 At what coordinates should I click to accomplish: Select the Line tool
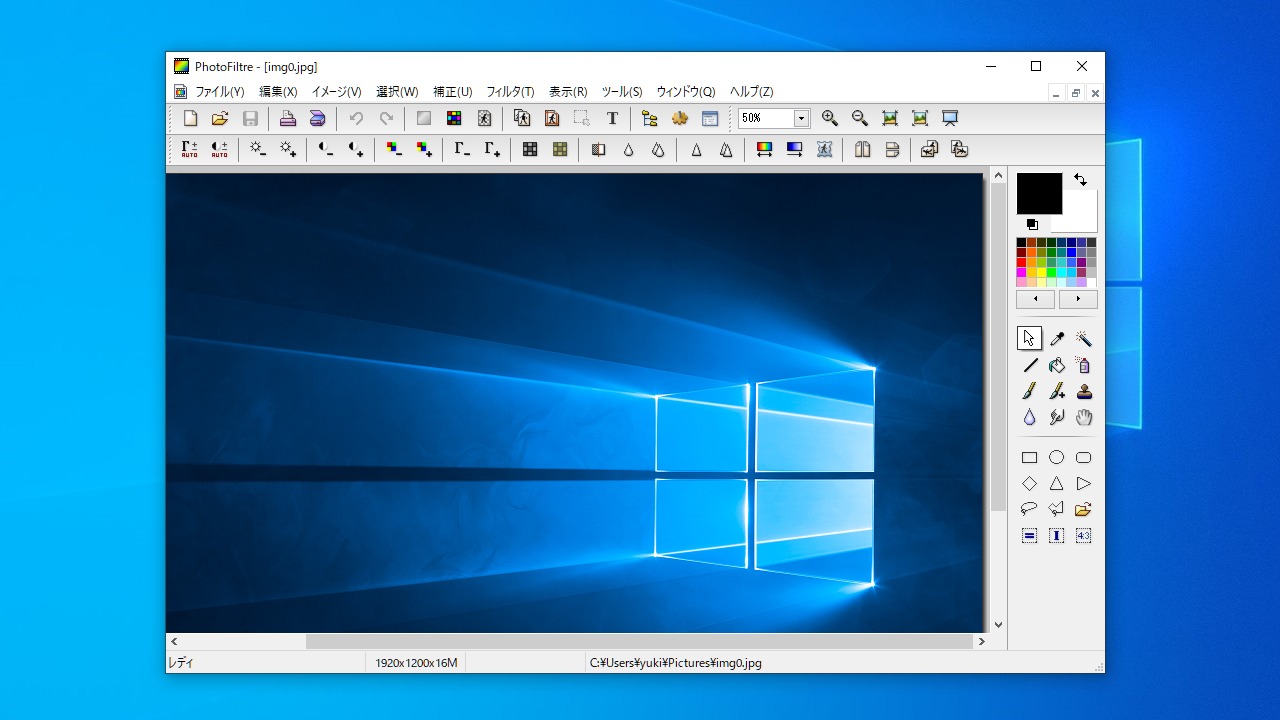(1030, 365)
